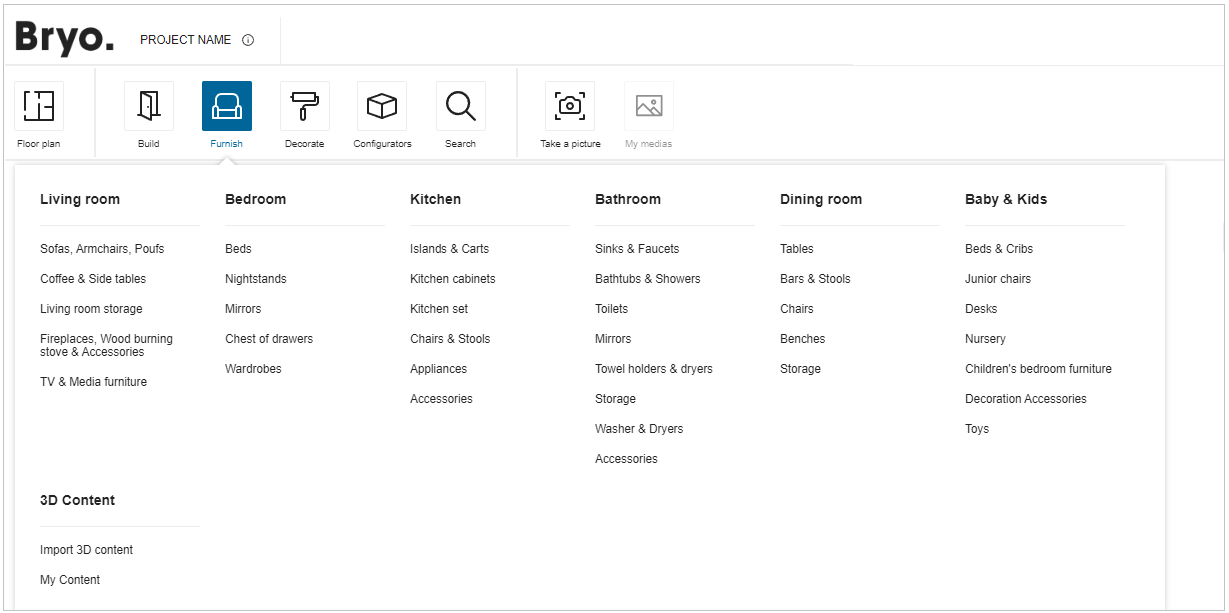Open the Decorate paint roller tool
Viewport: 1229px width, 613px height.
305,106
